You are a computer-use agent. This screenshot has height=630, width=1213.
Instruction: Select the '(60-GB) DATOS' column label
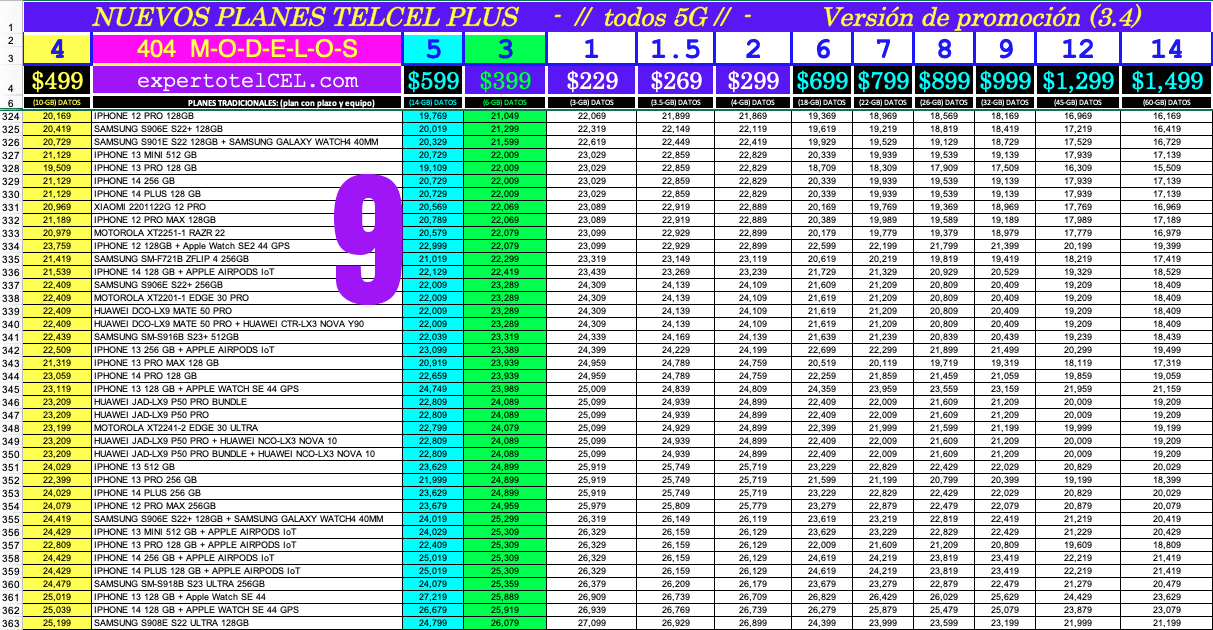click(x=1166, y=103)
